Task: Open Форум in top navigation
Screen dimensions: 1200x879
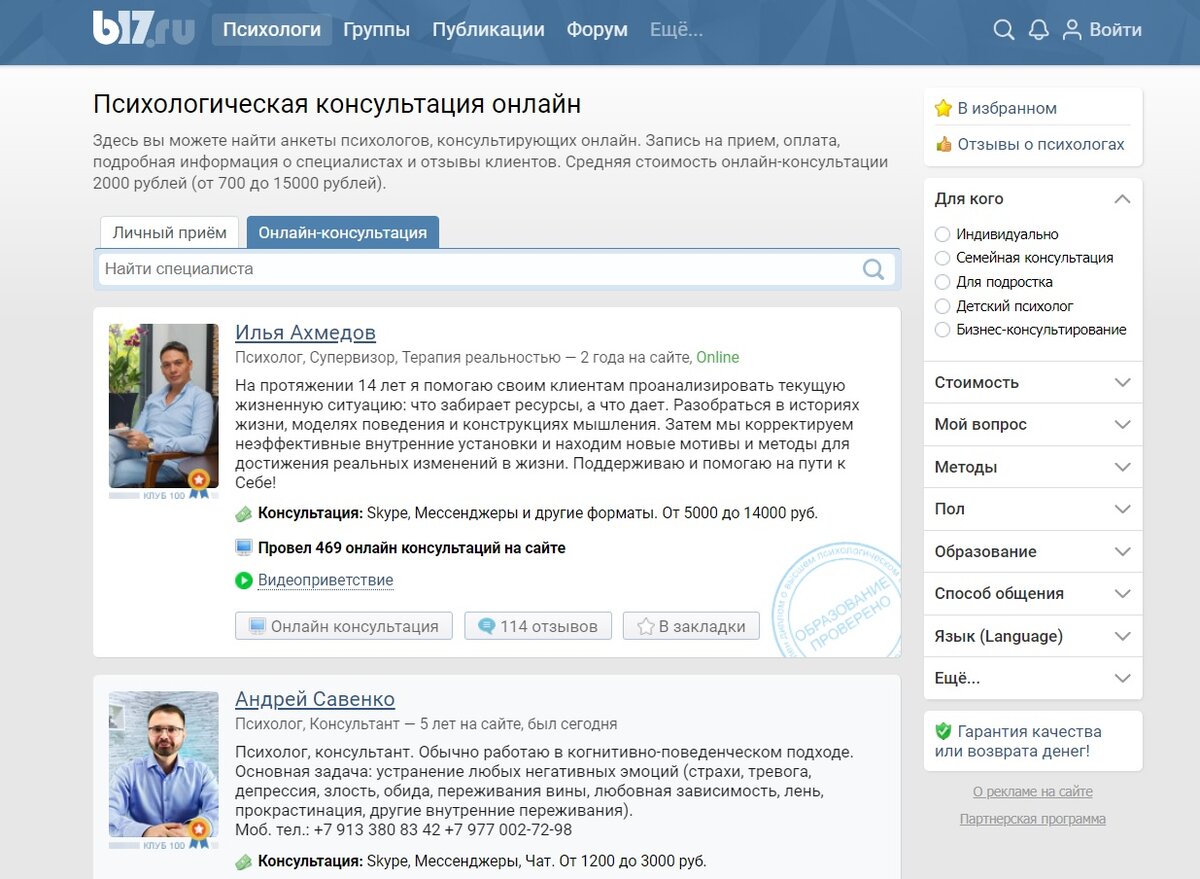Action: coord(597,30)
